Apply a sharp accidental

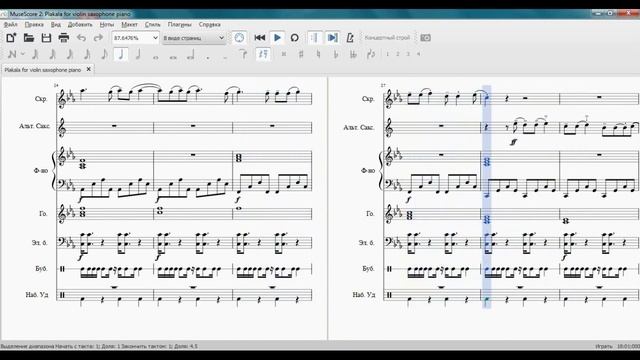pos(301,54)
